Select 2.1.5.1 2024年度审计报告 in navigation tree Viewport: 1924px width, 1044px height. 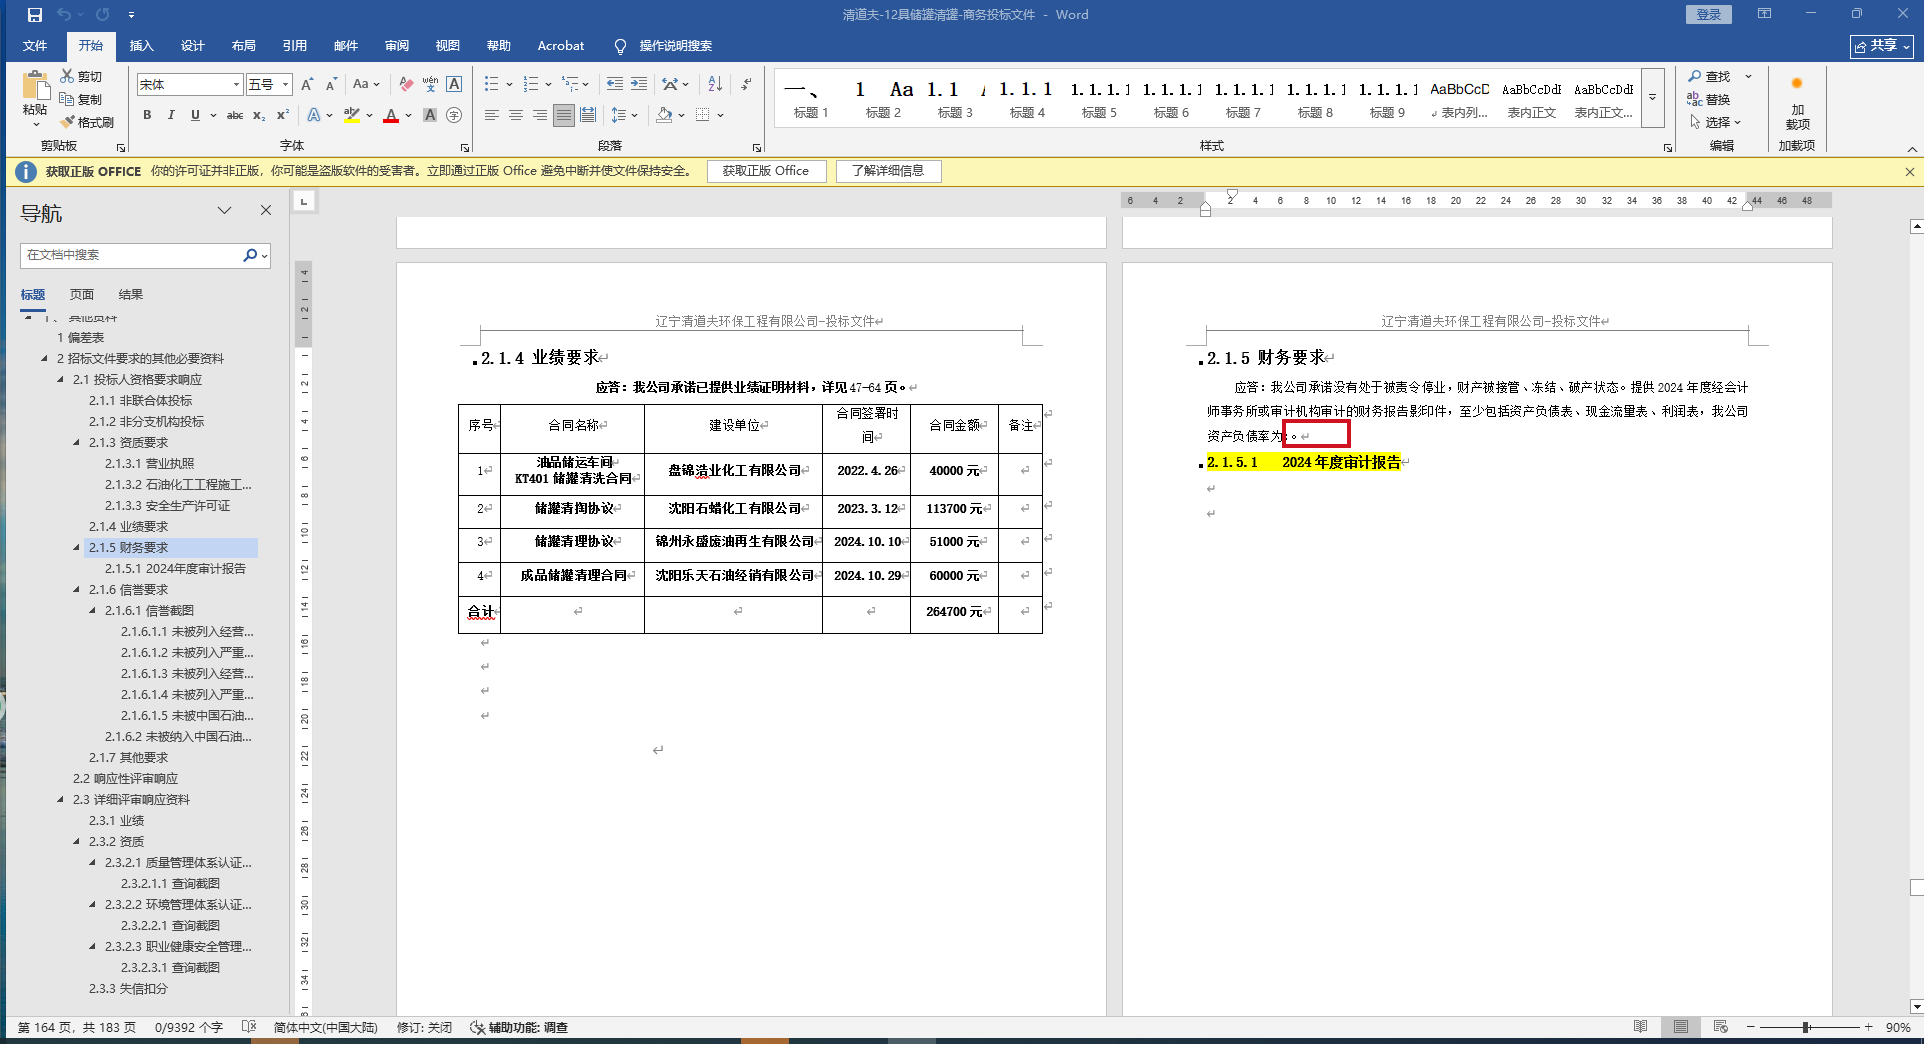click(175, 568)
